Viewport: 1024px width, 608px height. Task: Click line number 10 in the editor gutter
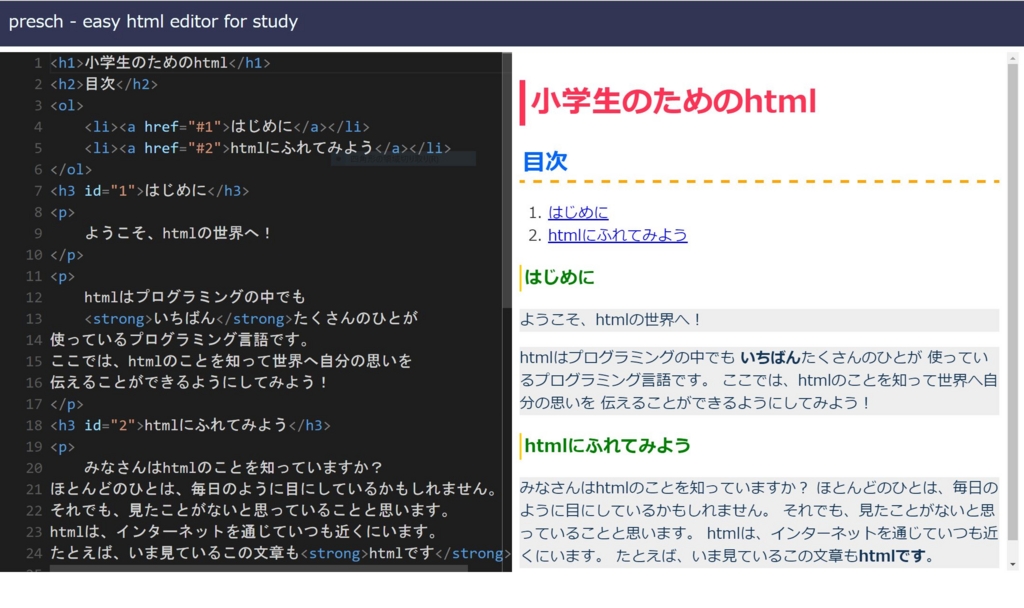click(34, 255)
